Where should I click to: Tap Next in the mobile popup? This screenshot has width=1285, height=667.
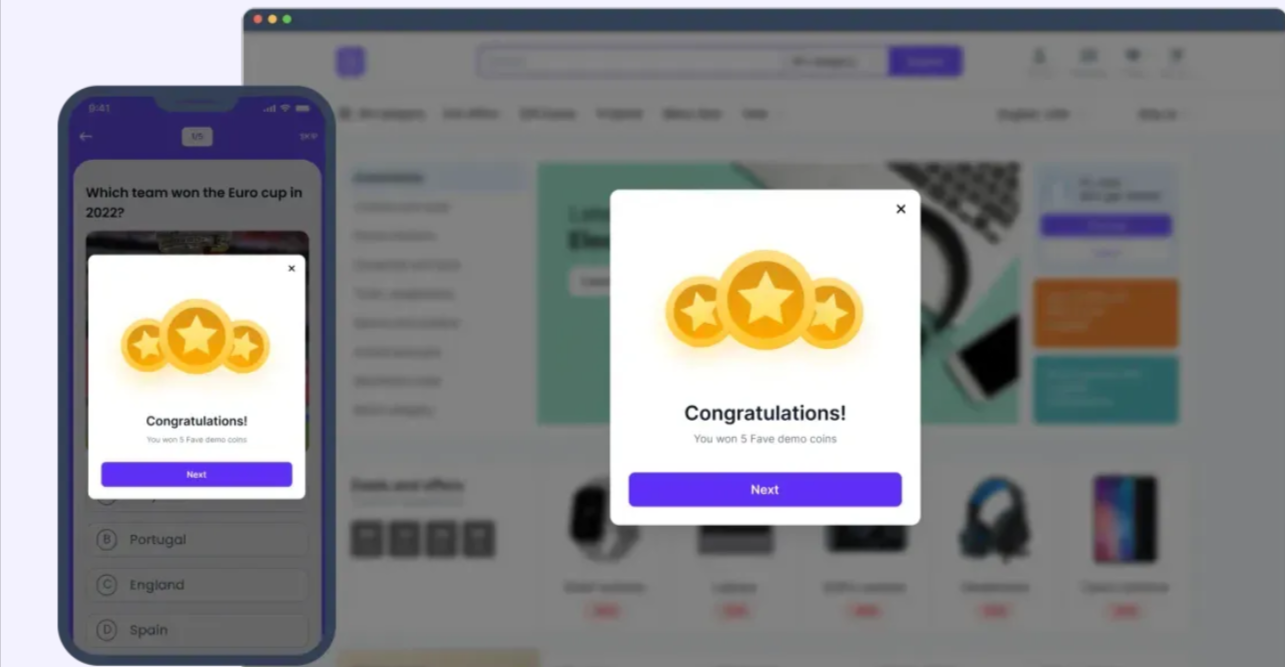point(196,474)
